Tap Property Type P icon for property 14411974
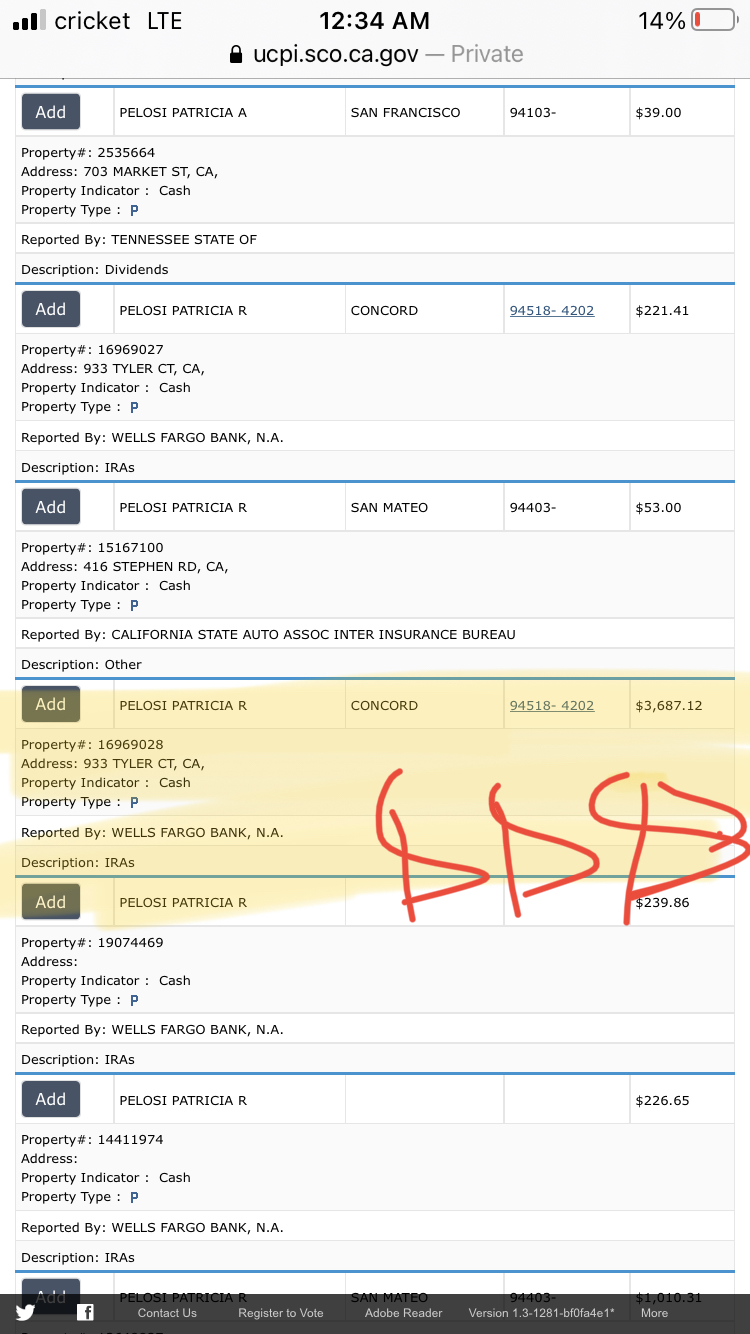750x1334 pixels. point(134,1197)
